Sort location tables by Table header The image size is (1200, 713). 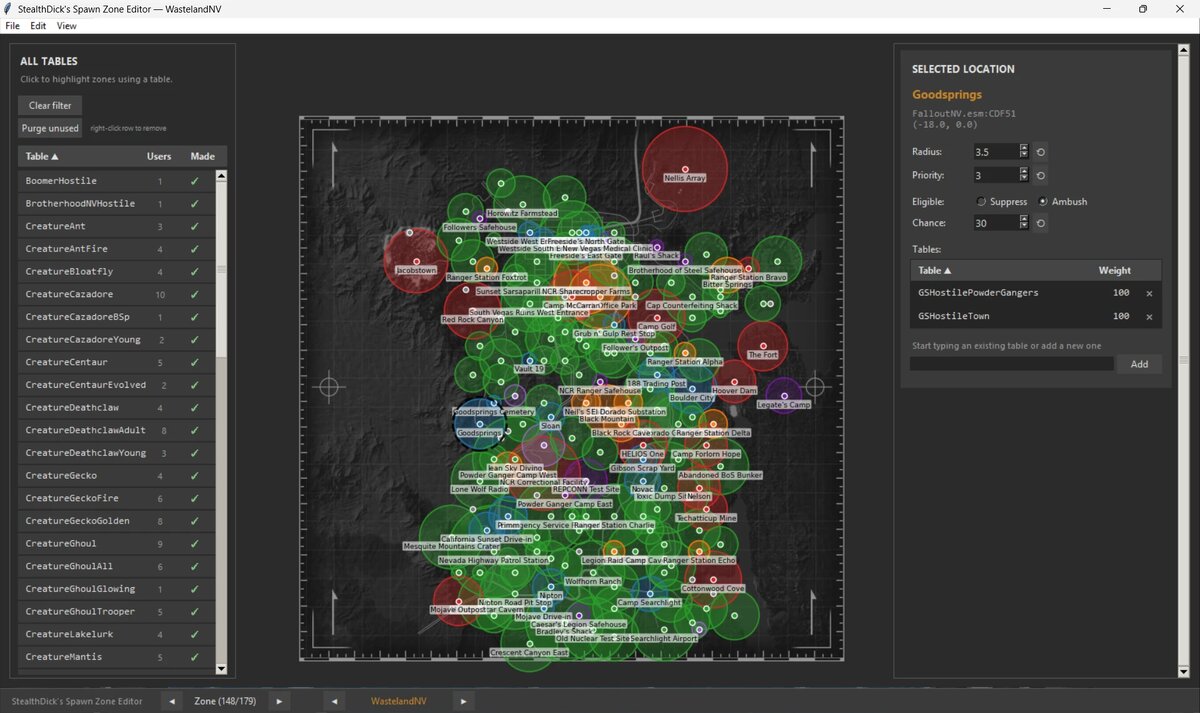coord(934,270)
